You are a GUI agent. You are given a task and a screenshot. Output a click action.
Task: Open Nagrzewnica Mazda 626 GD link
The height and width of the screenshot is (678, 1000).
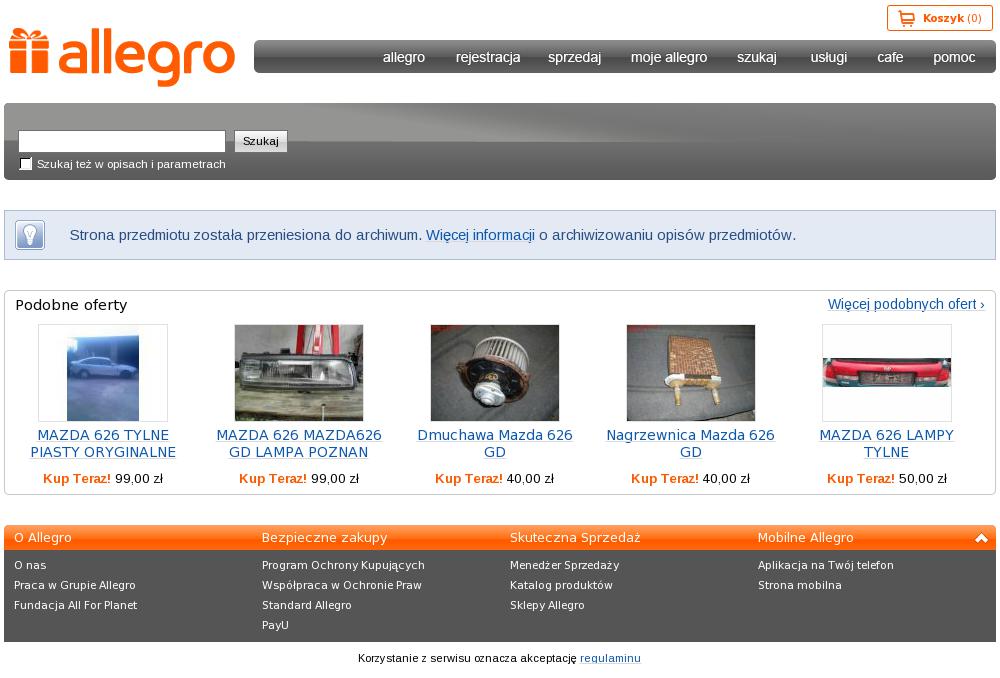click(691, 443)
